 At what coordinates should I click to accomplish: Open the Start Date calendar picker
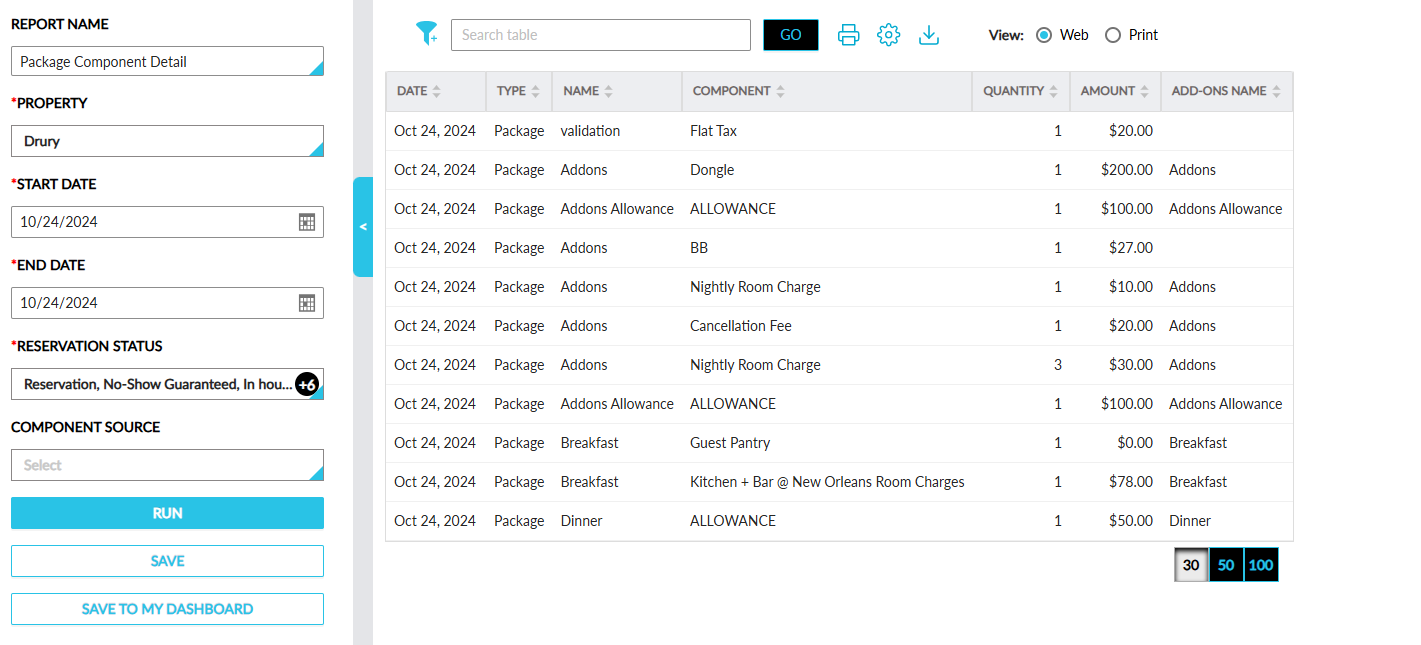tap(307, 222)
